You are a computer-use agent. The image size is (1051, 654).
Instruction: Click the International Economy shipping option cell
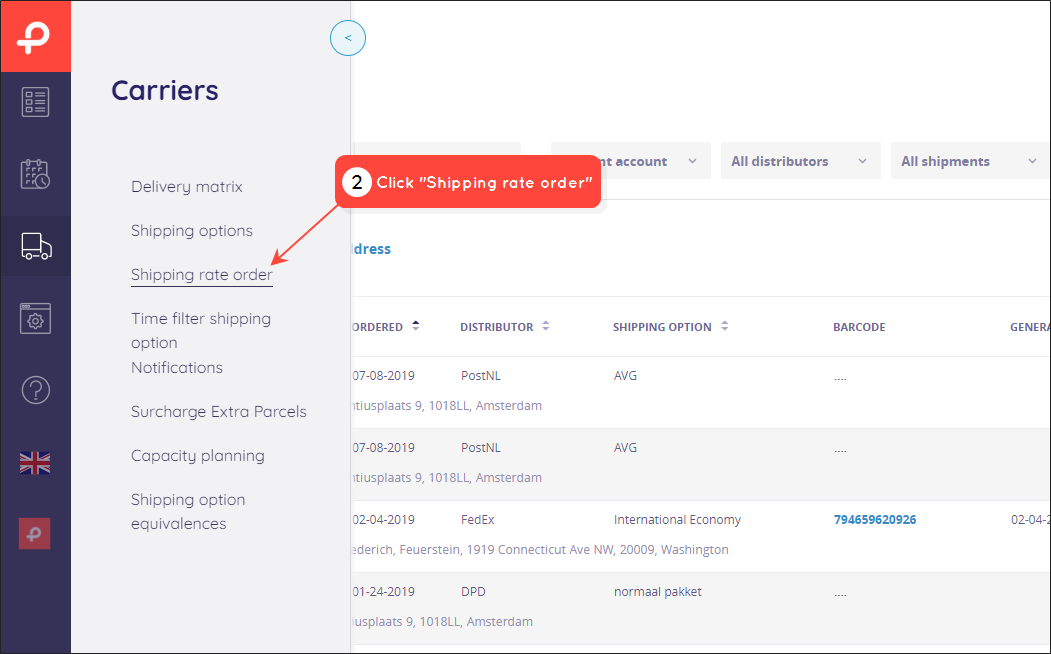click(677, 519)
